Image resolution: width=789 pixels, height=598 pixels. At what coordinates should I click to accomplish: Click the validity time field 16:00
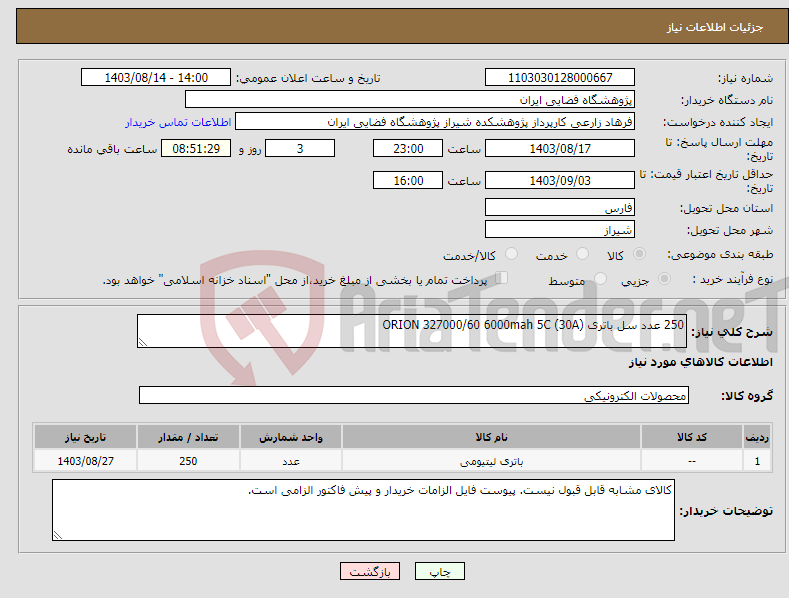(x=408, y=180)
